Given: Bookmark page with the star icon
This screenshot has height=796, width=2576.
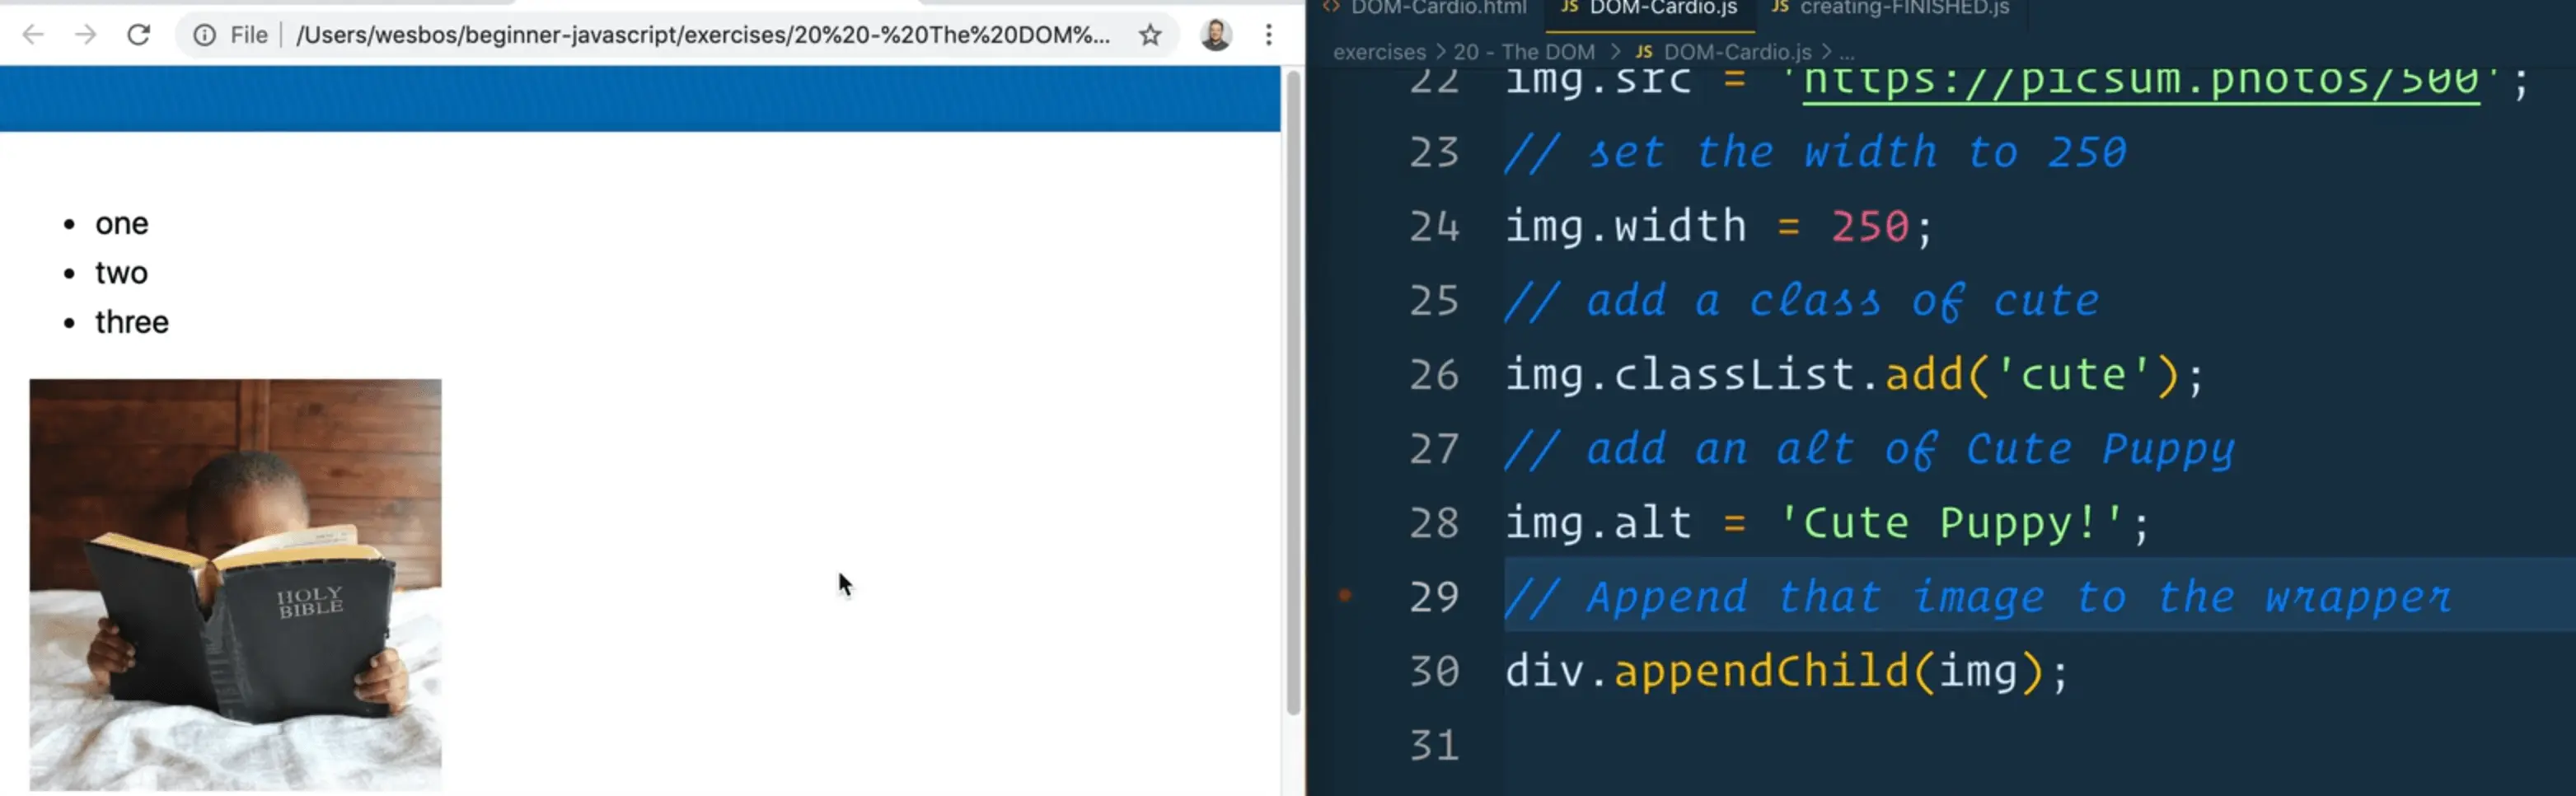Looking at the screenshot, I should pos(1150,35).
